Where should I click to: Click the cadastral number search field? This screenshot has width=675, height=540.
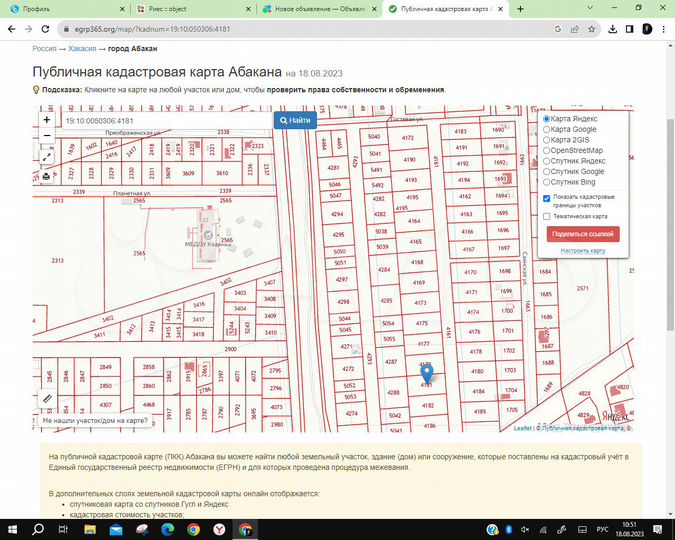[165, 121]
